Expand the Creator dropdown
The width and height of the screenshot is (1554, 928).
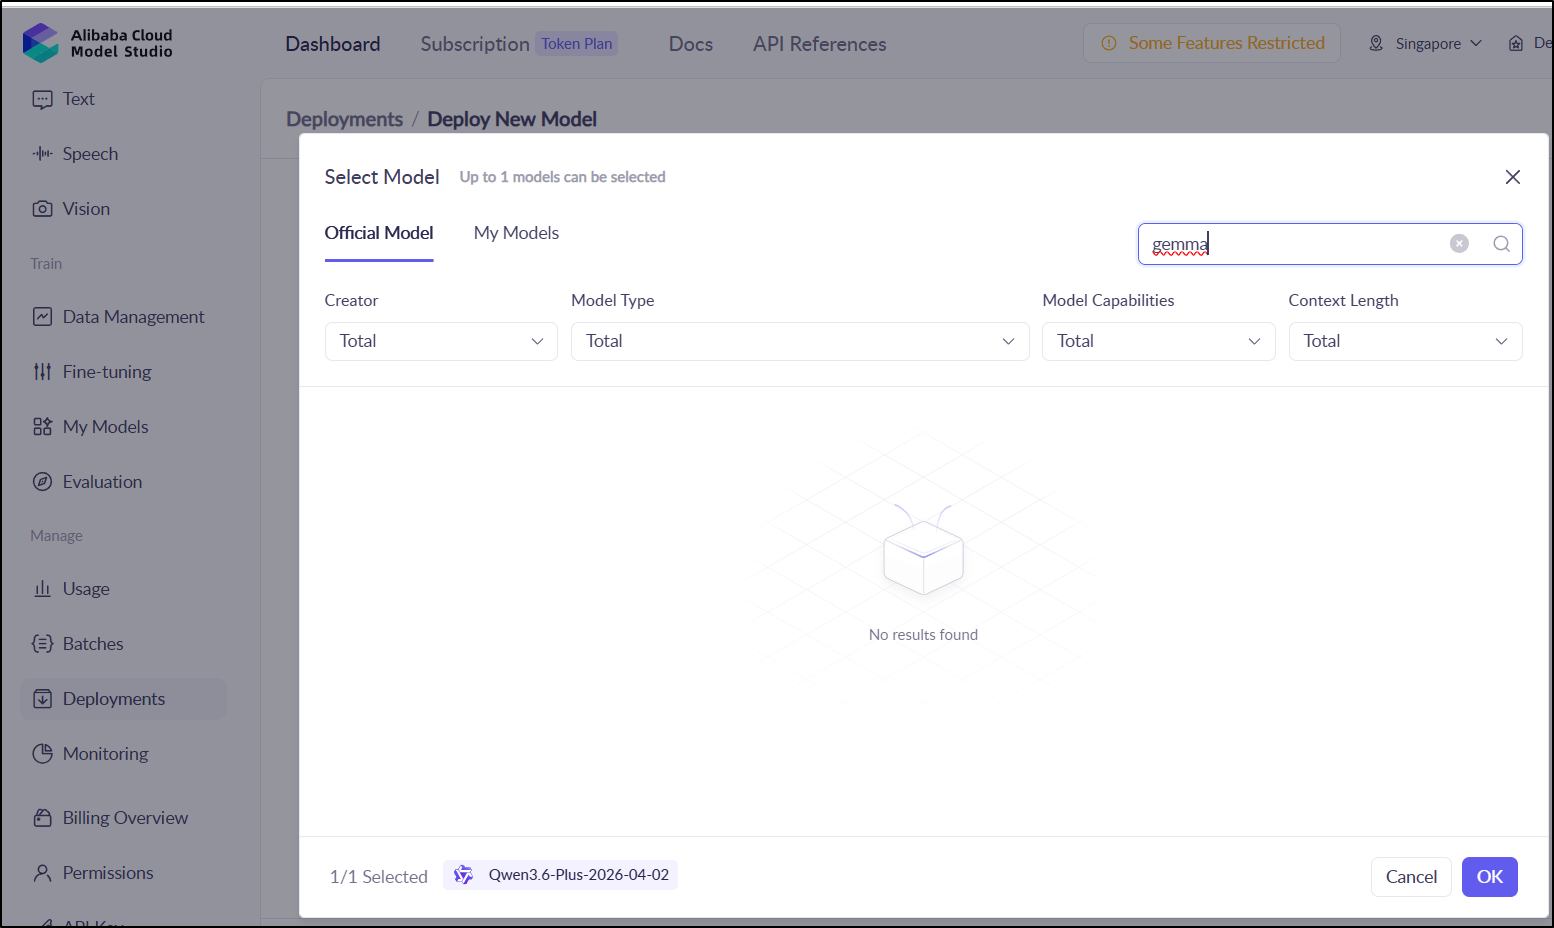[441, 341]
